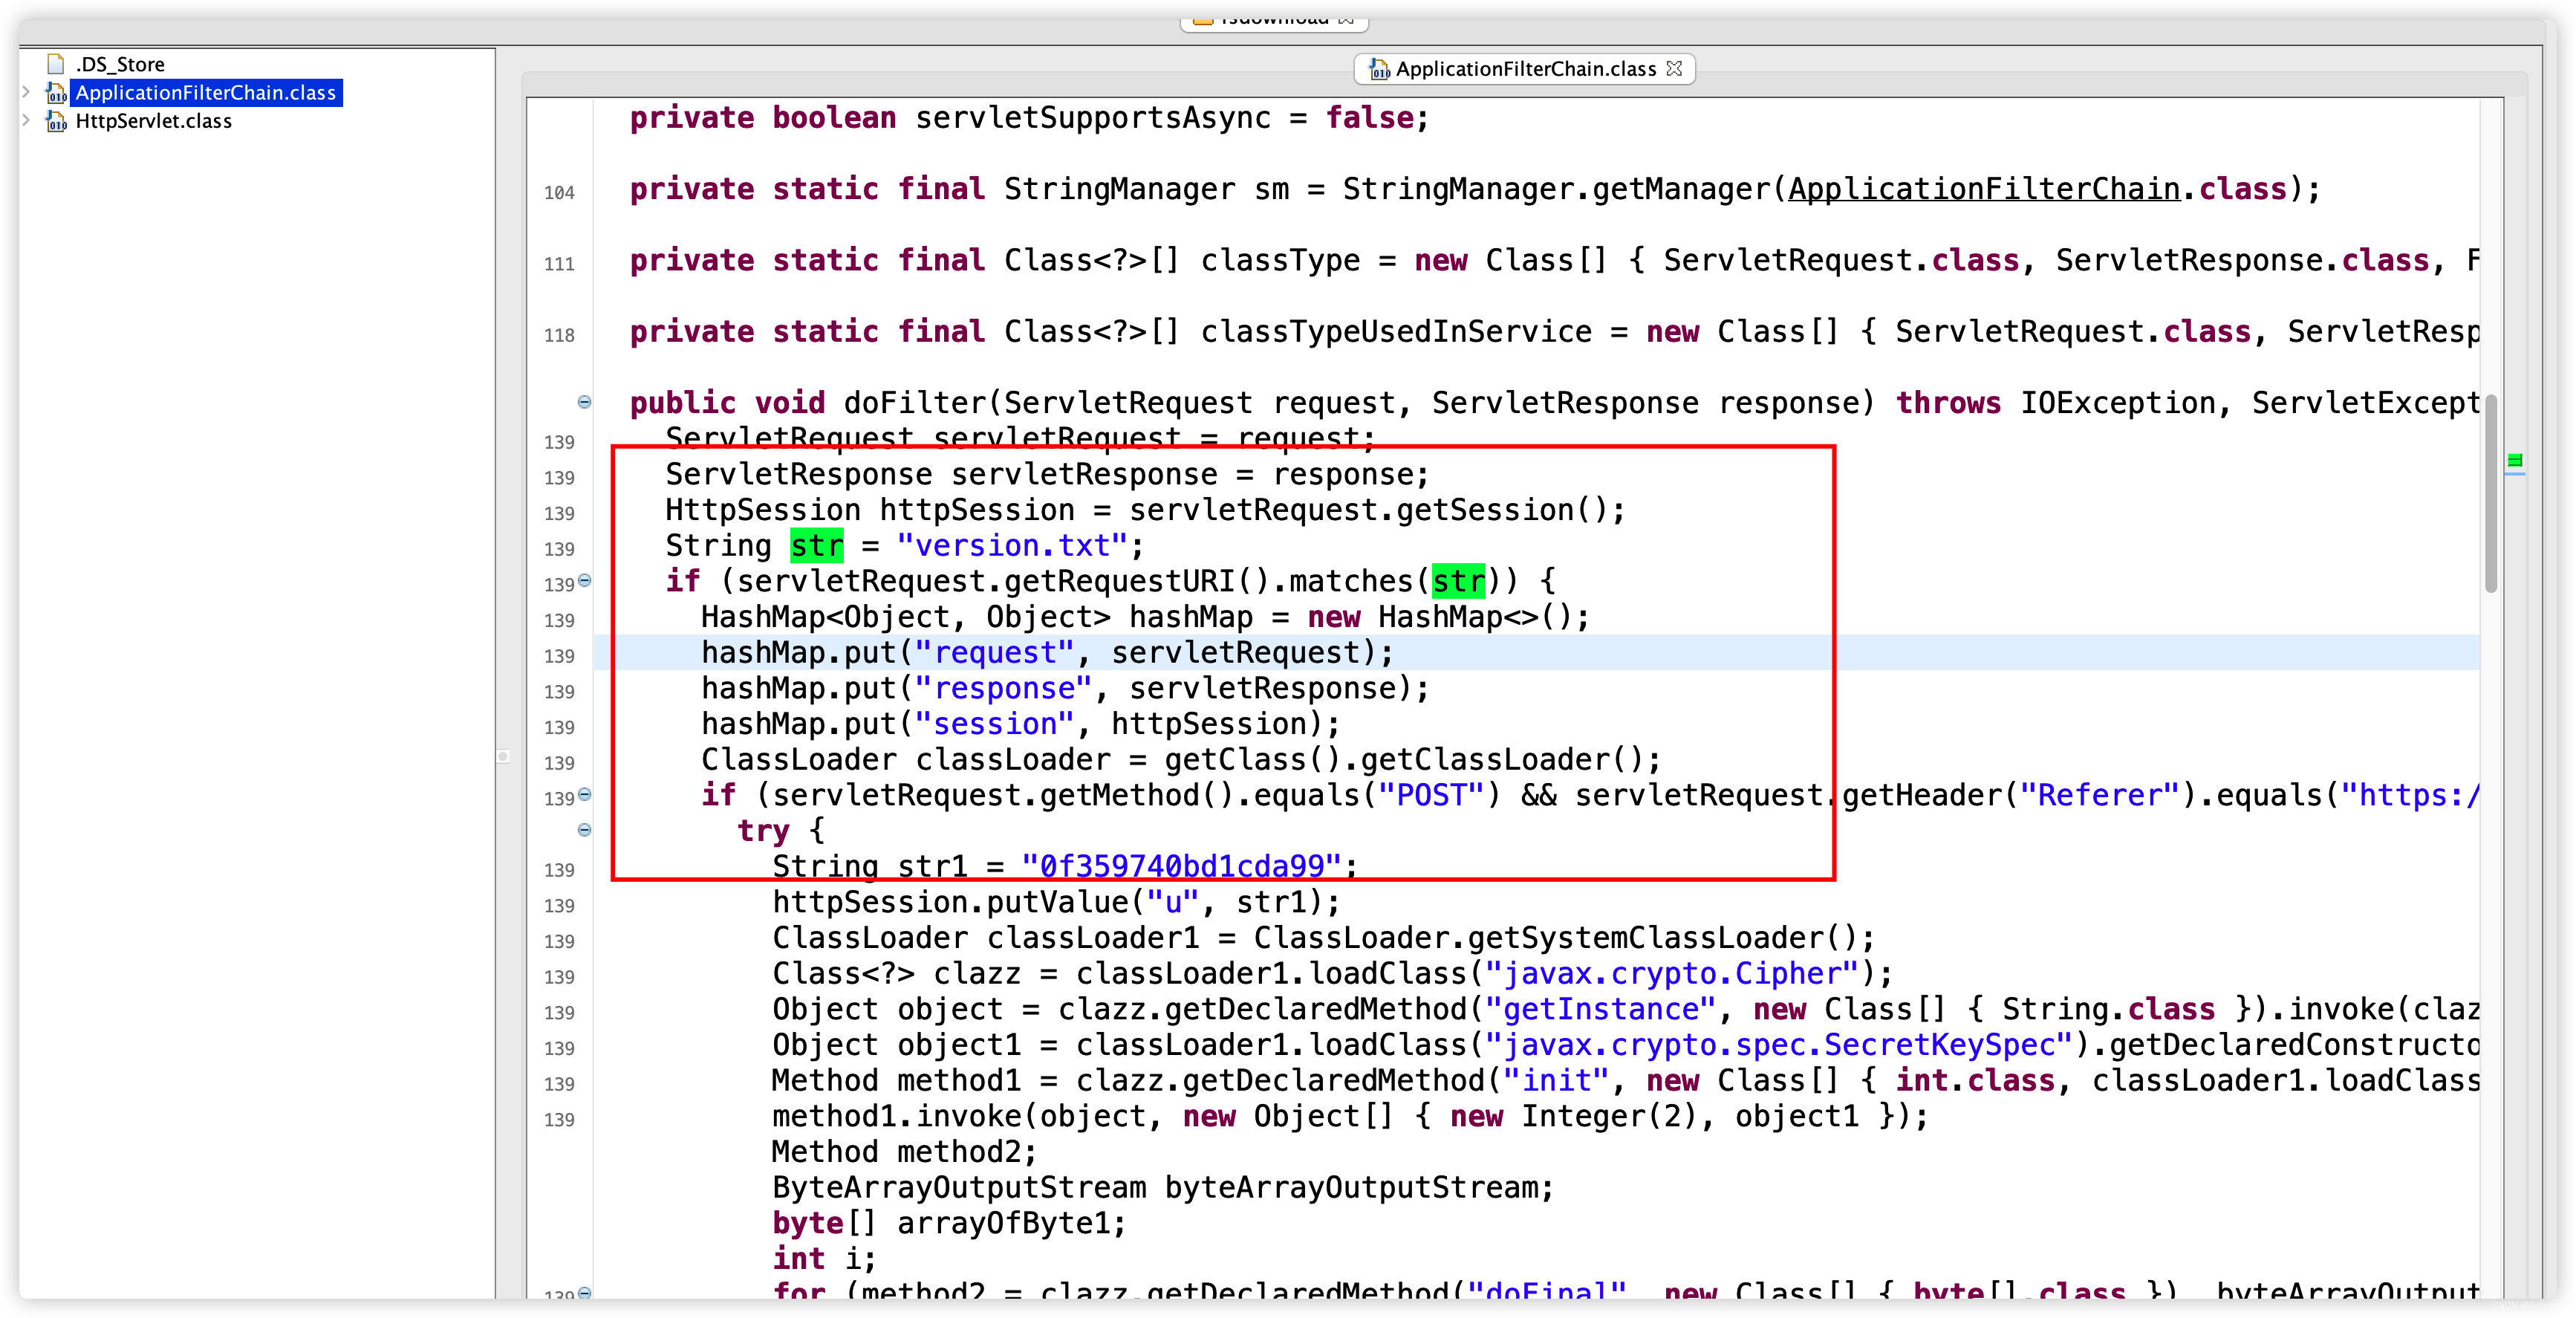Click the .DS_Store file icon

[56, 64]
